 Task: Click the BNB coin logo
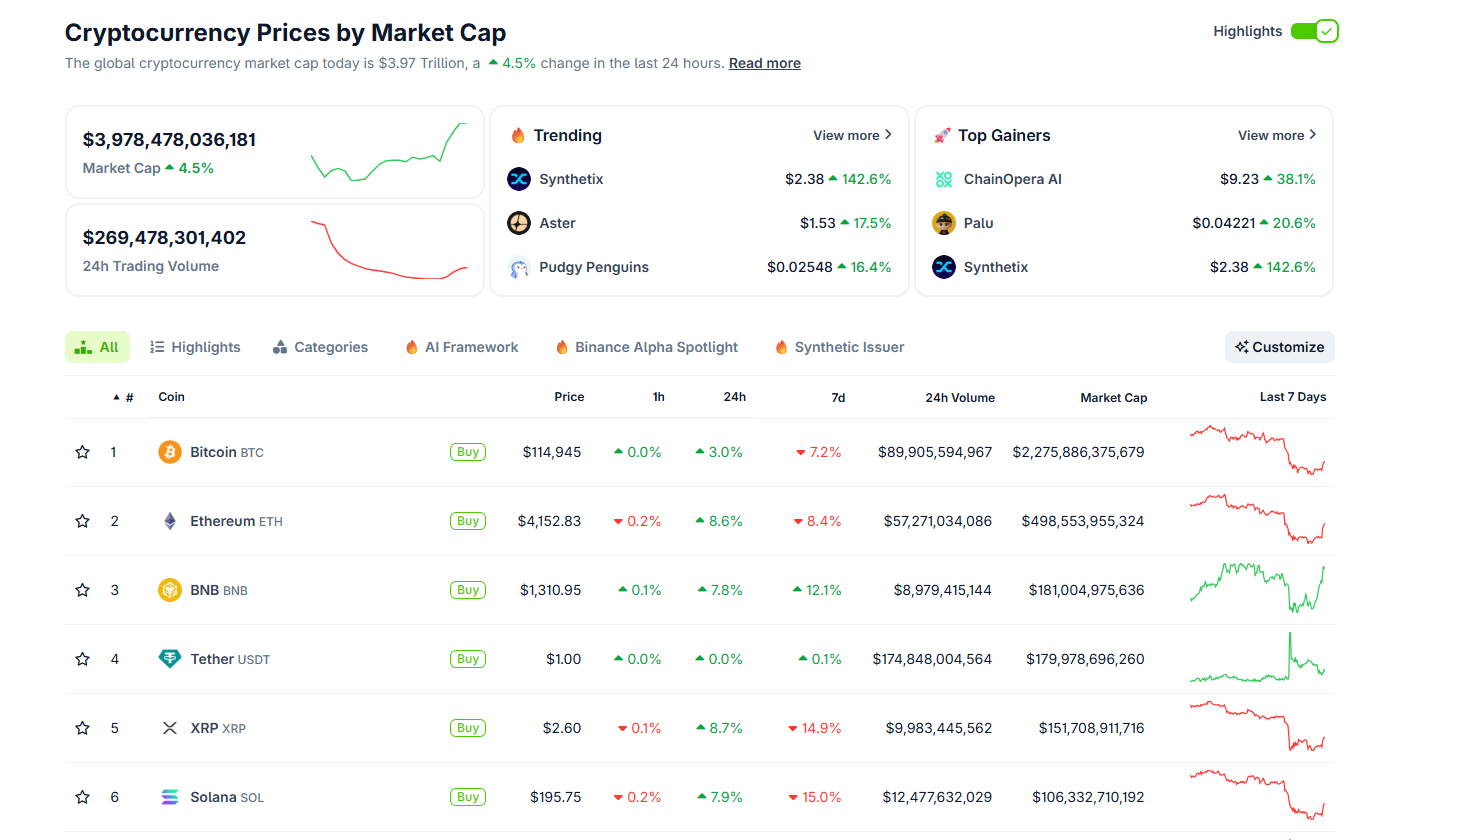coord(169,590)
